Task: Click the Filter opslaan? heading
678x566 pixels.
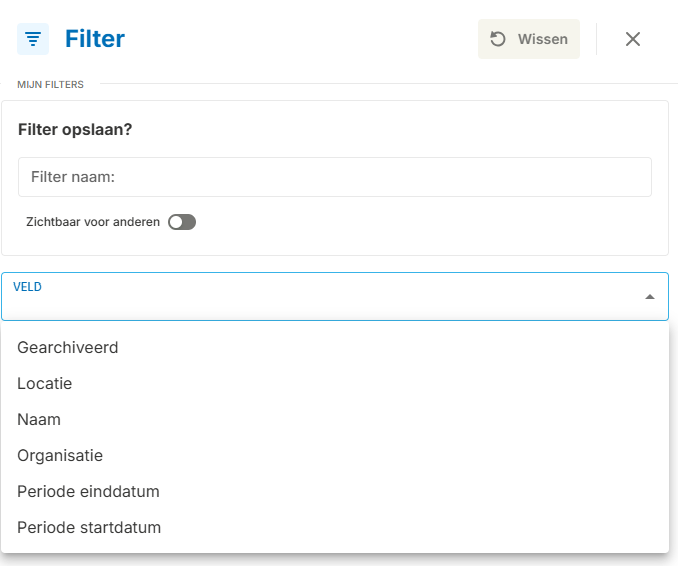Action: coord(75,130)
